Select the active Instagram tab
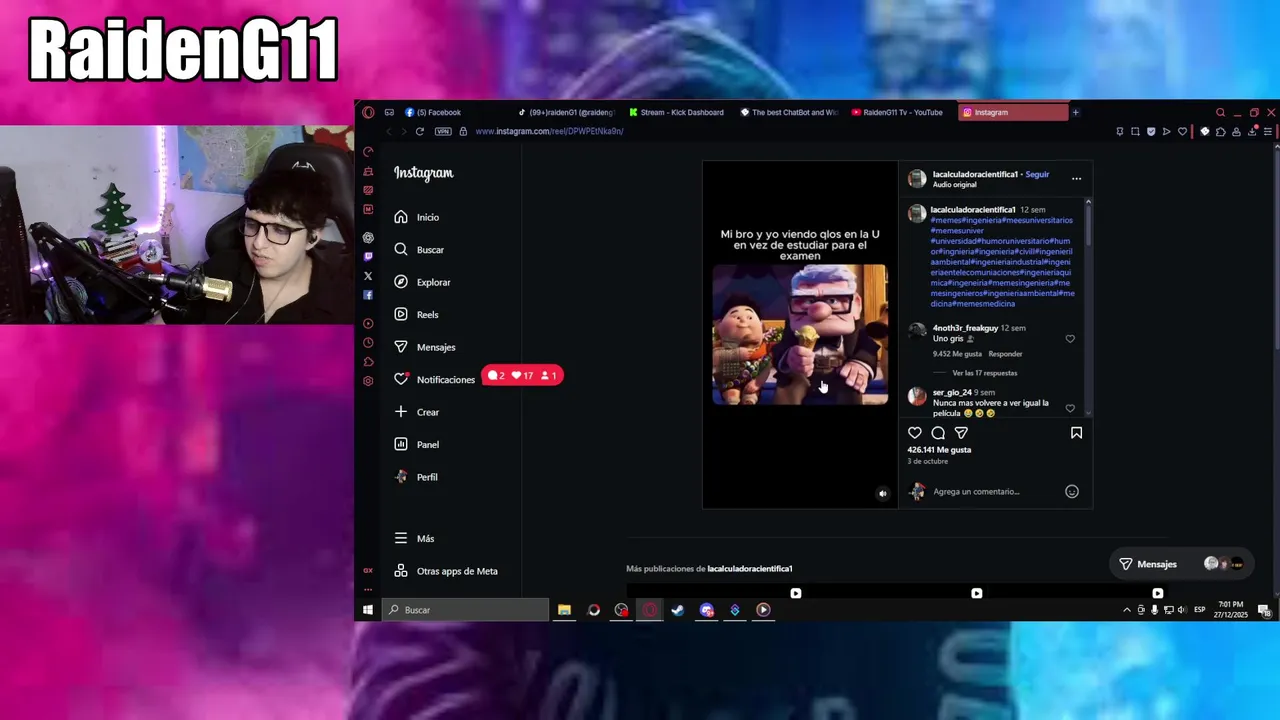 point(1013,113)
